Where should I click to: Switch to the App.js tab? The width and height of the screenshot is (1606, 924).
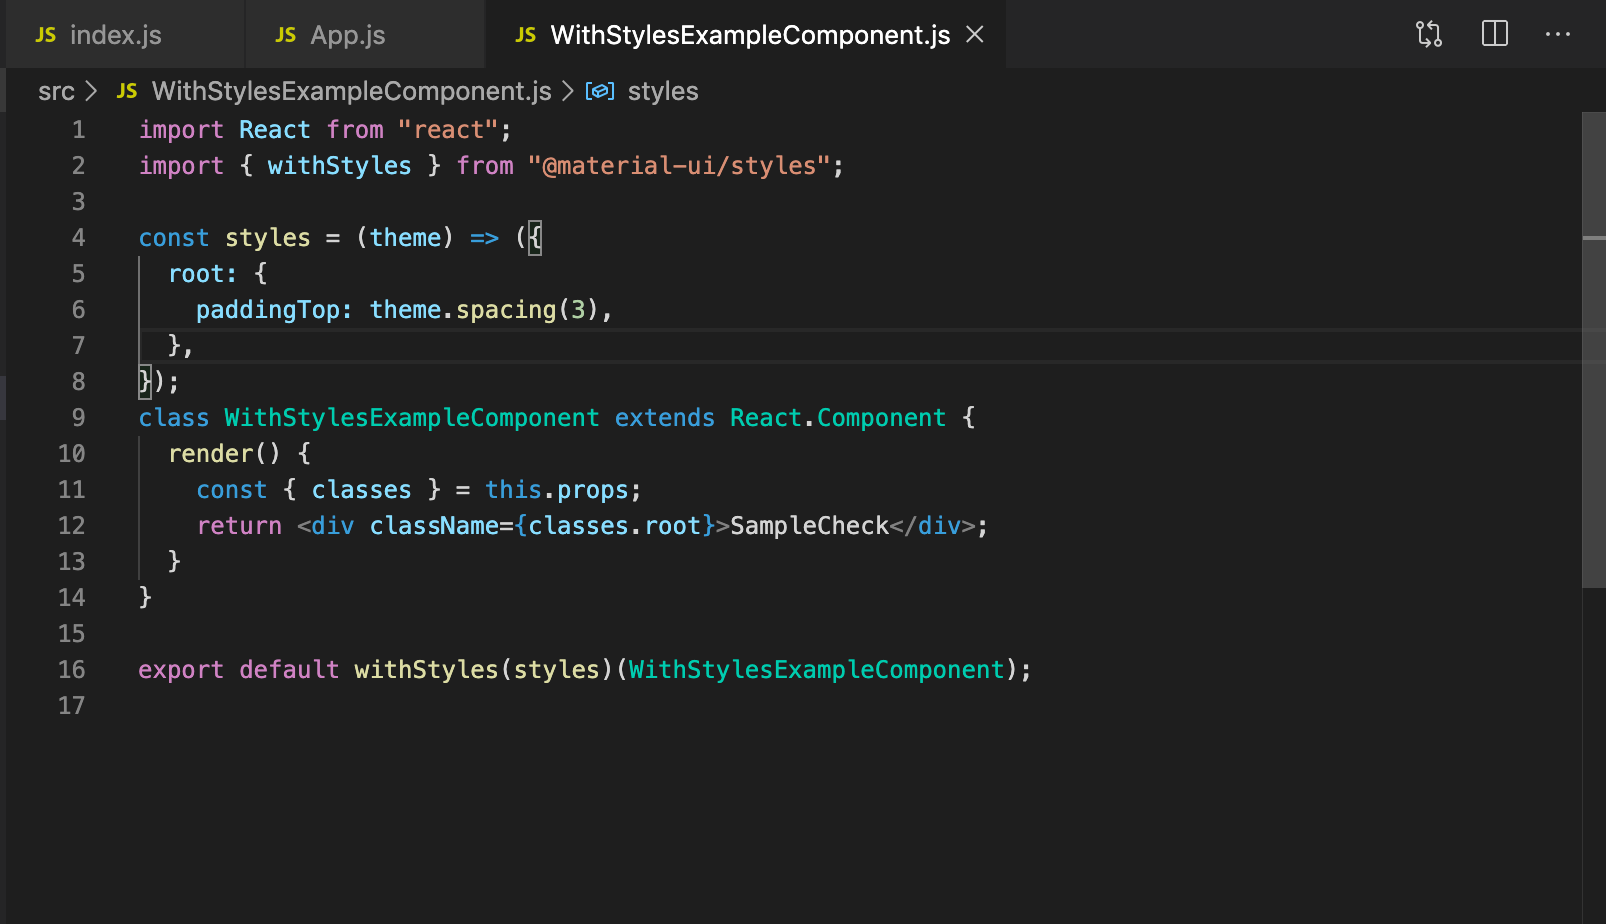[348, 34]
